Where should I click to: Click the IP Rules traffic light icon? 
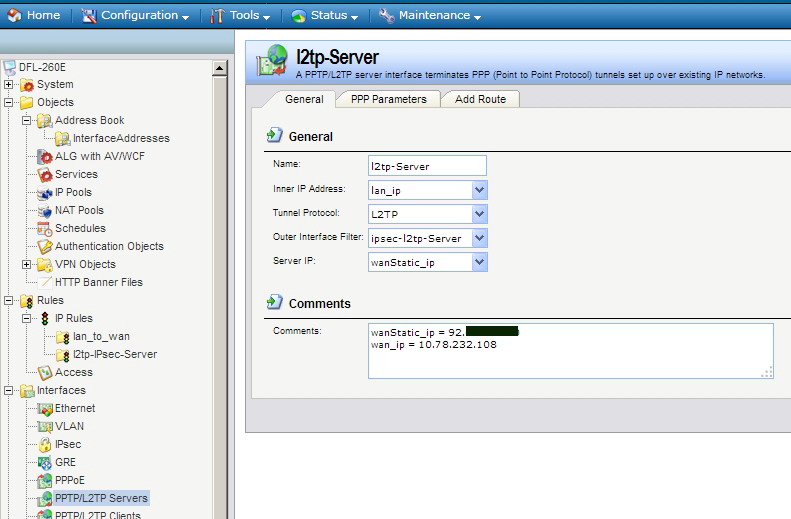(45, 318)
